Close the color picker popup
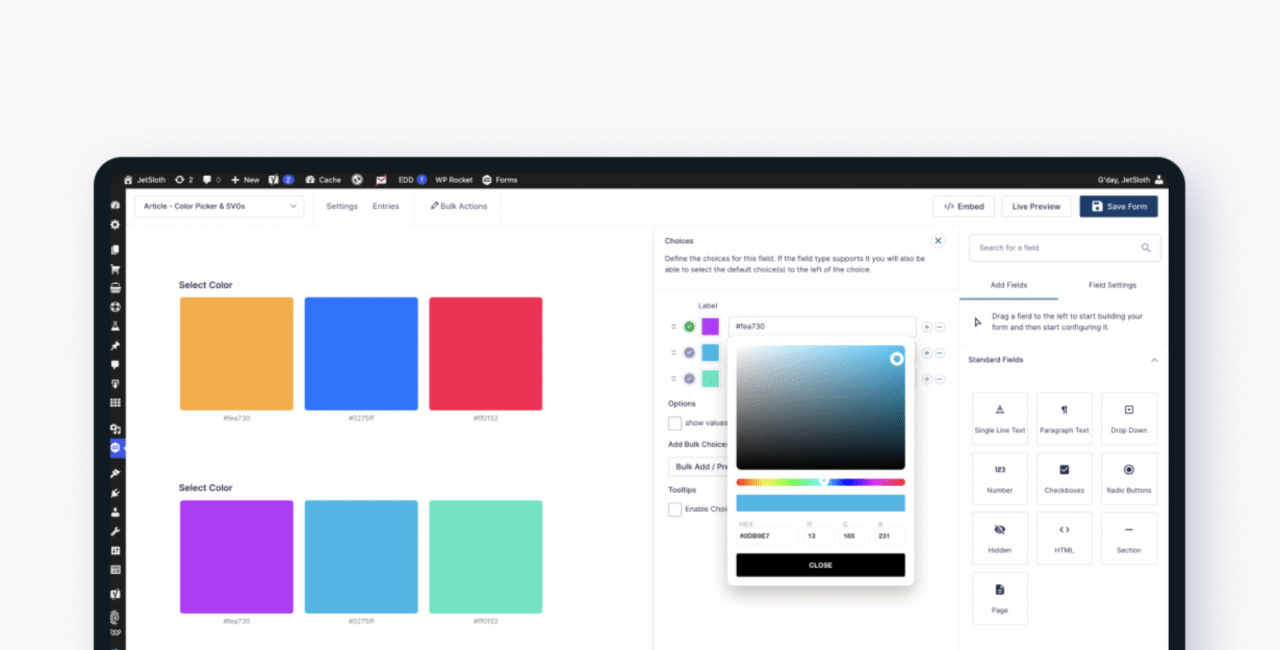This screenshot has width=1280, height=650. click(820, 565)
